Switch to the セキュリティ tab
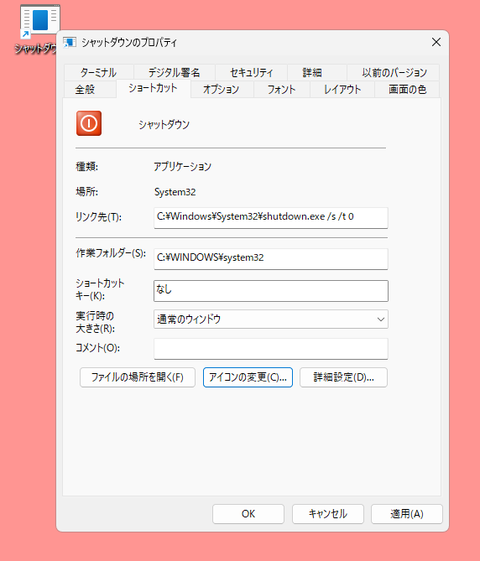The image size is (480, 561). [251, 73]
